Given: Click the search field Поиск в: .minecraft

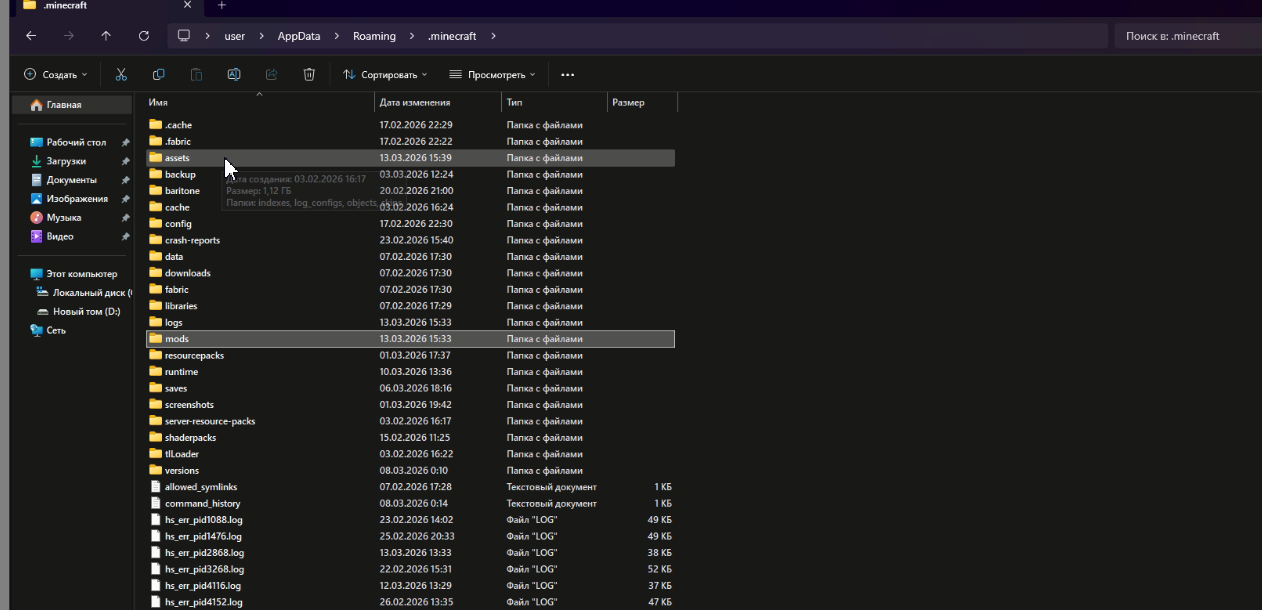Looking at the screenshot, I should (x=1185, y=36).
